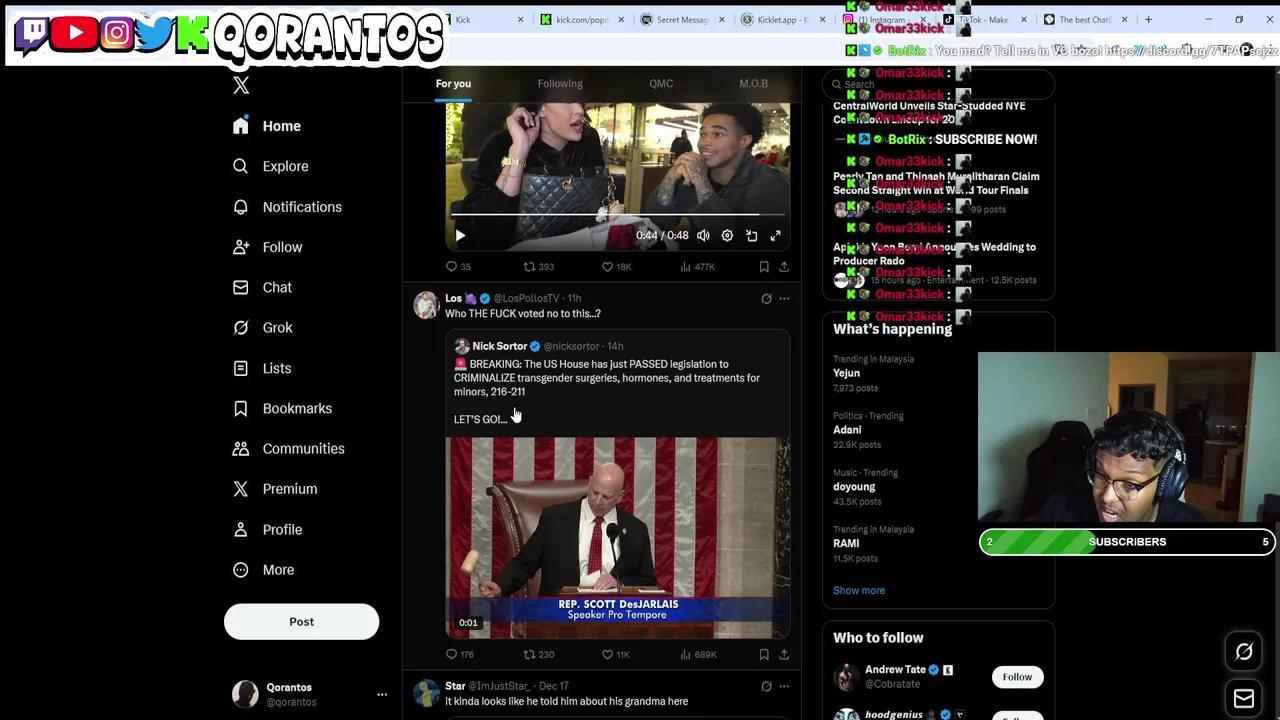Open Los profile avatar
The image size is (1280, 720).
pyautogui.click(x=426, y=306)
